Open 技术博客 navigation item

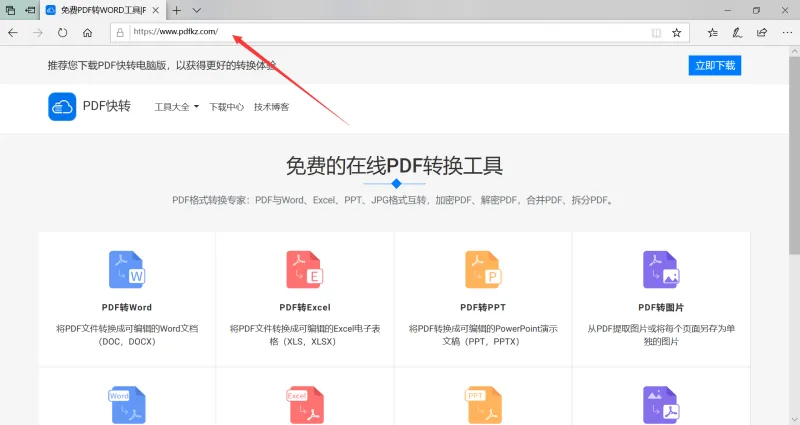[x=271, y=107]
